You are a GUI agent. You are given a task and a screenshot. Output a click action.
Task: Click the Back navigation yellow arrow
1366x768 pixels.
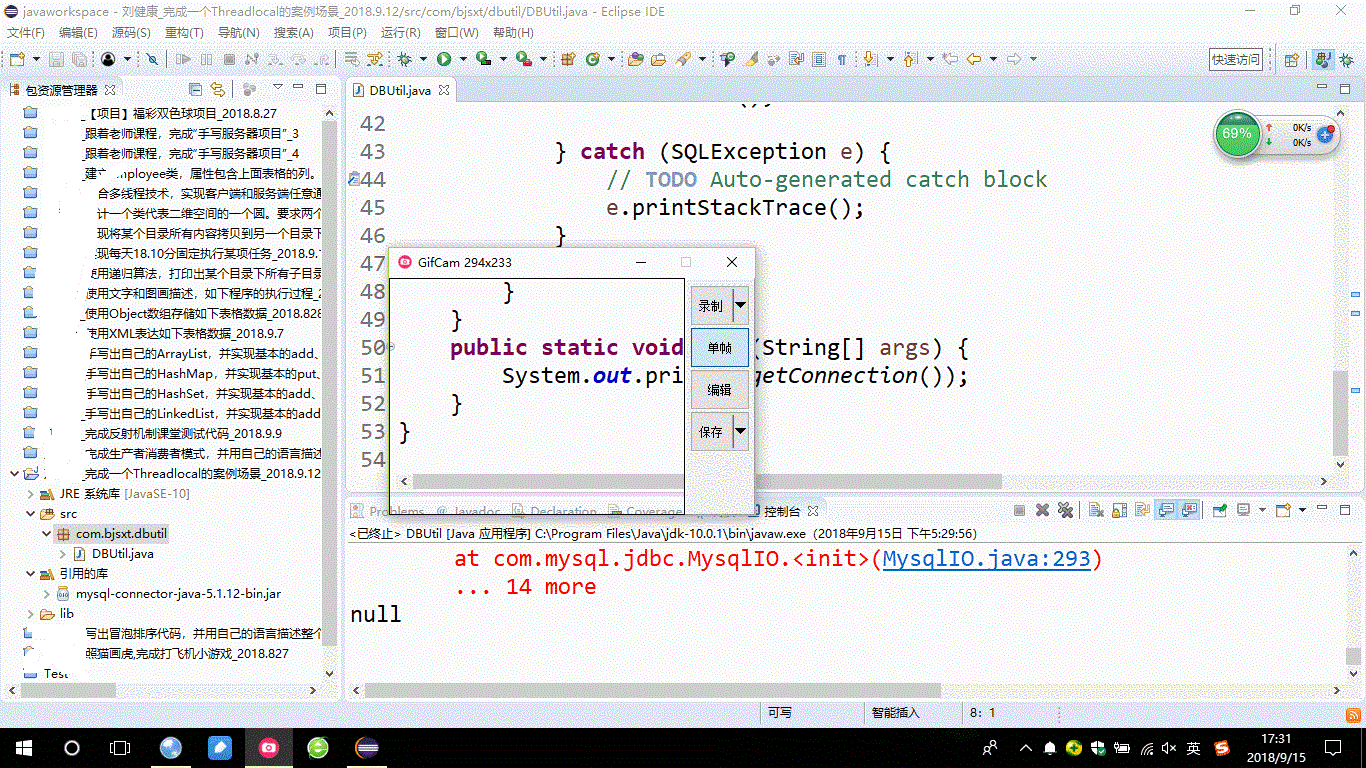coord(974,59)
